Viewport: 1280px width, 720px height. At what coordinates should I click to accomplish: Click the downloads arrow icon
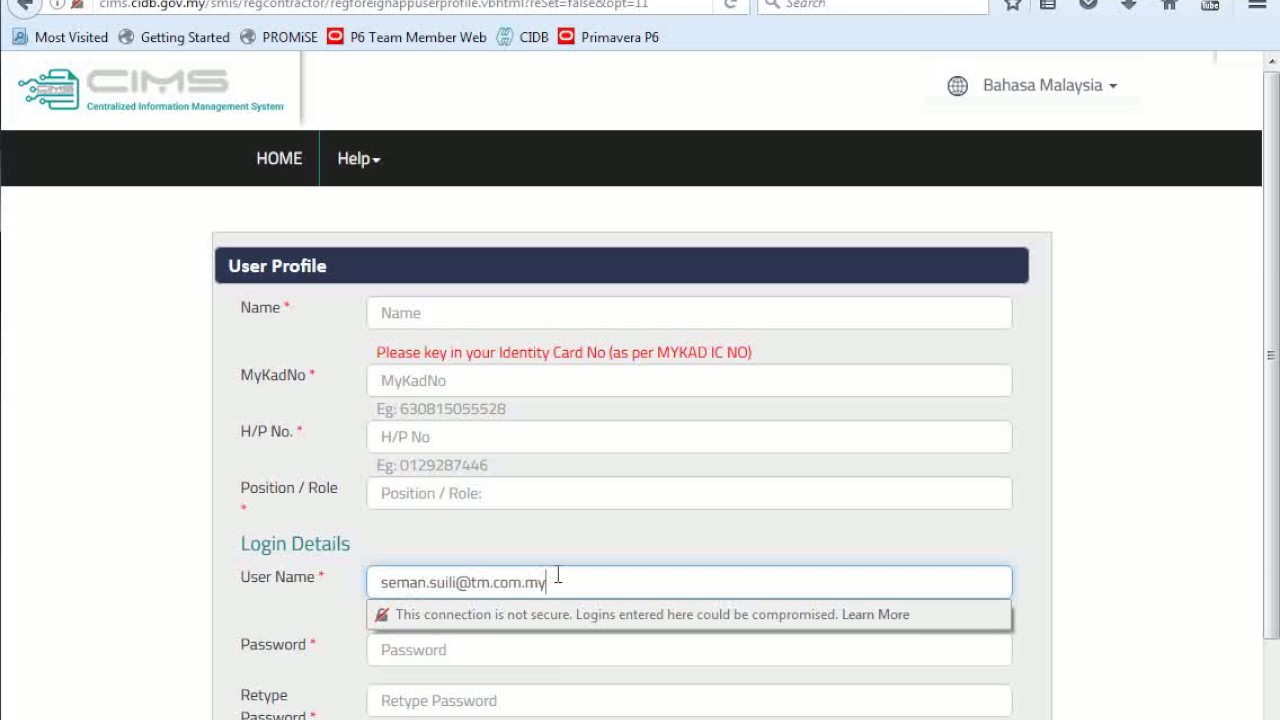[x=1129, y=4]
